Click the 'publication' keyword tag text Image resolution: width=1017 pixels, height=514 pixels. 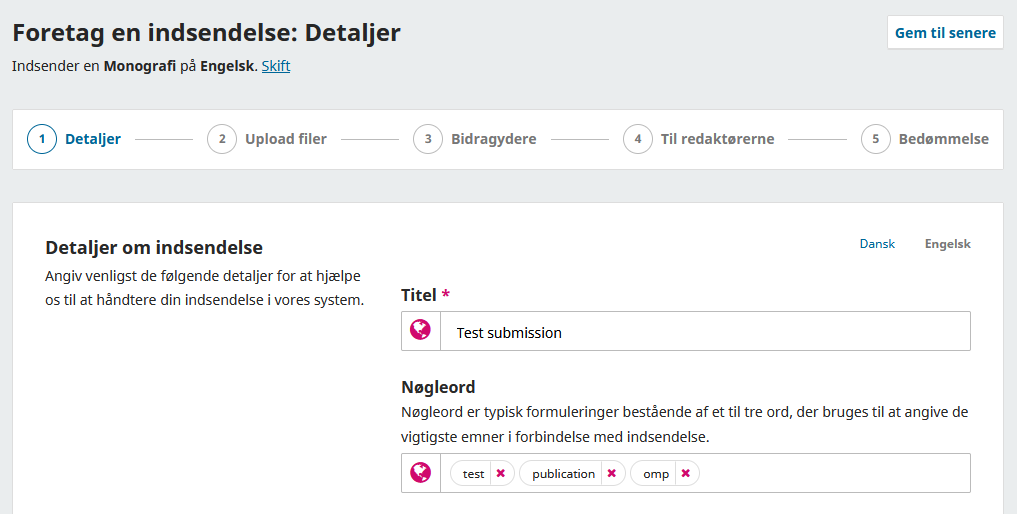564,474
